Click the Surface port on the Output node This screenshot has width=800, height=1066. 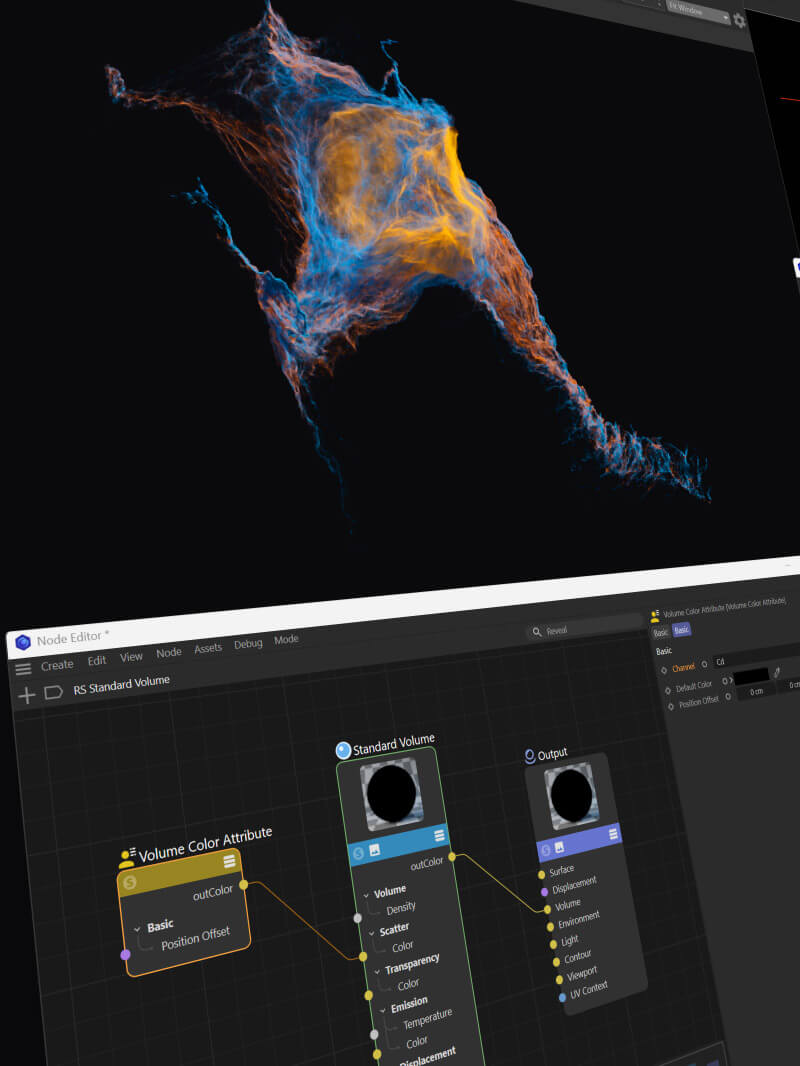[x=542, y=875]
